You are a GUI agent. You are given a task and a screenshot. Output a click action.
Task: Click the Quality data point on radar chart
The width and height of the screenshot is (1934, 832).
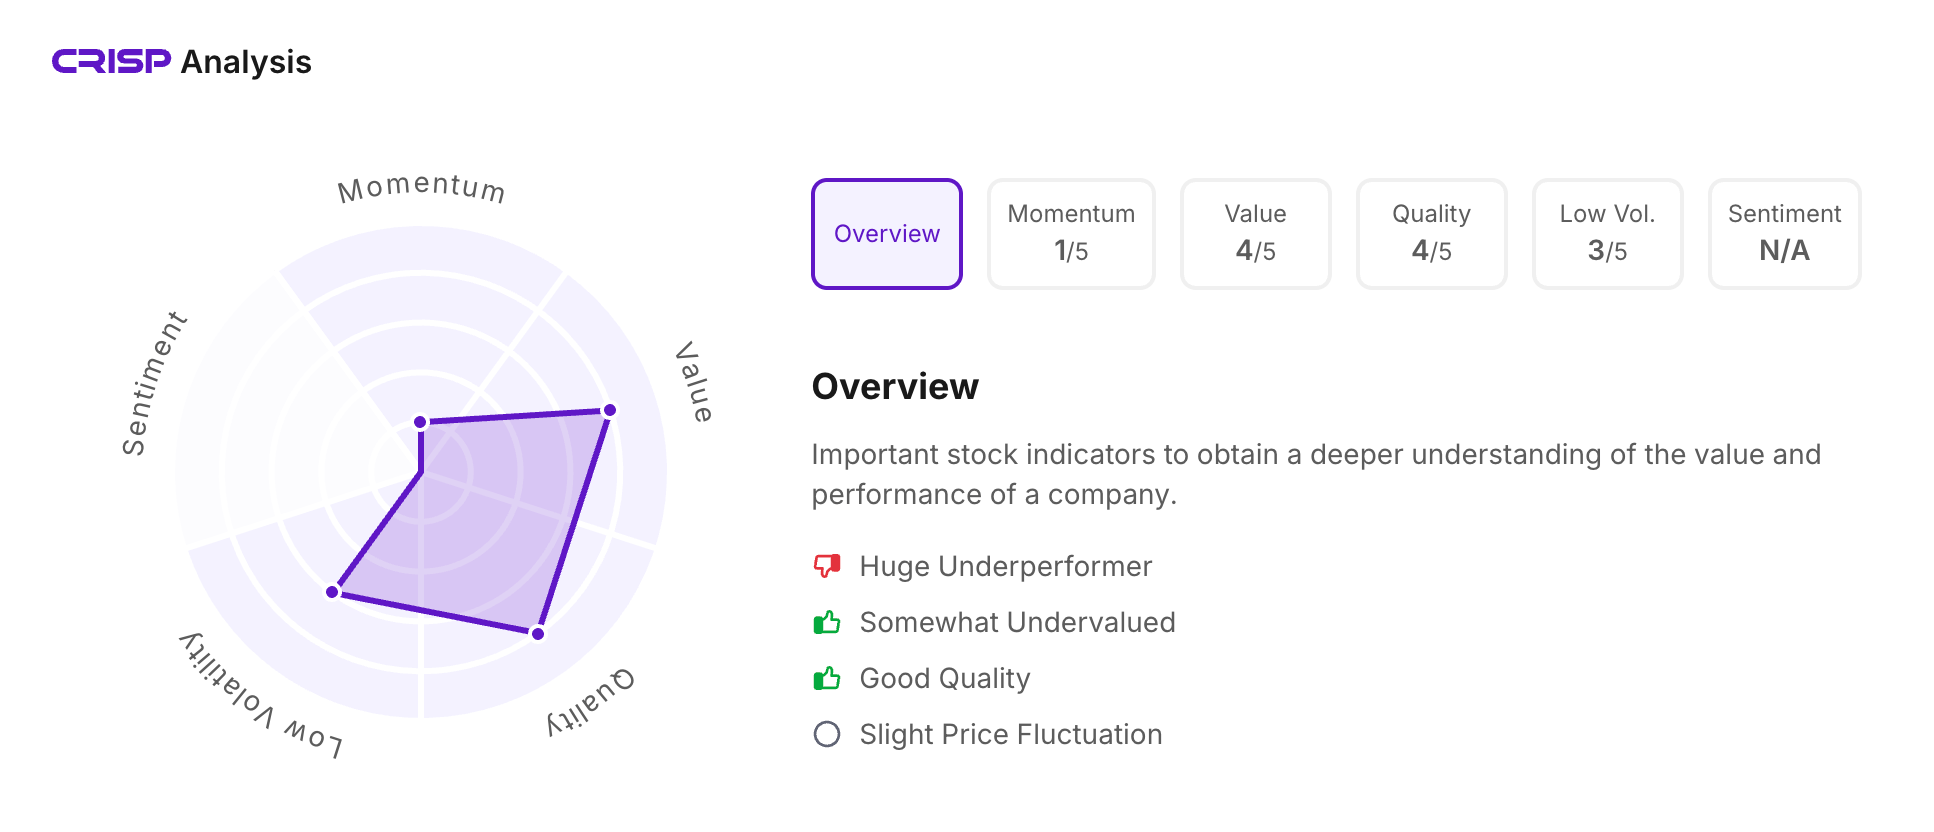pyautogui.click(x=538, y=633)
